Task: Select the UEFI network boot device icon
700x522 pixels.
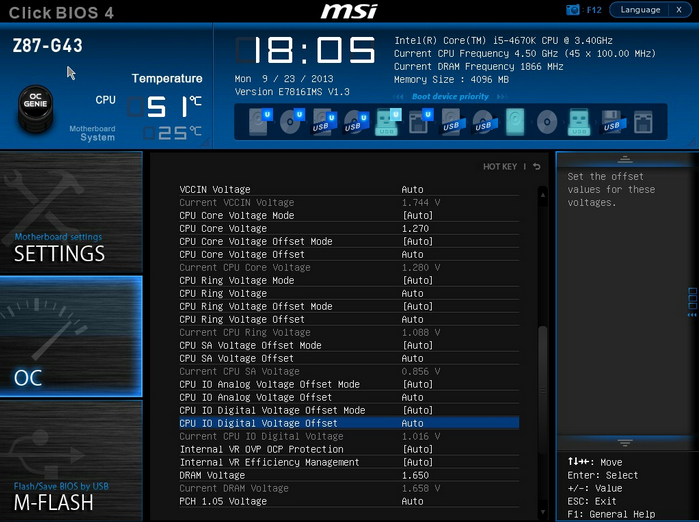Action: click(420, 121)
